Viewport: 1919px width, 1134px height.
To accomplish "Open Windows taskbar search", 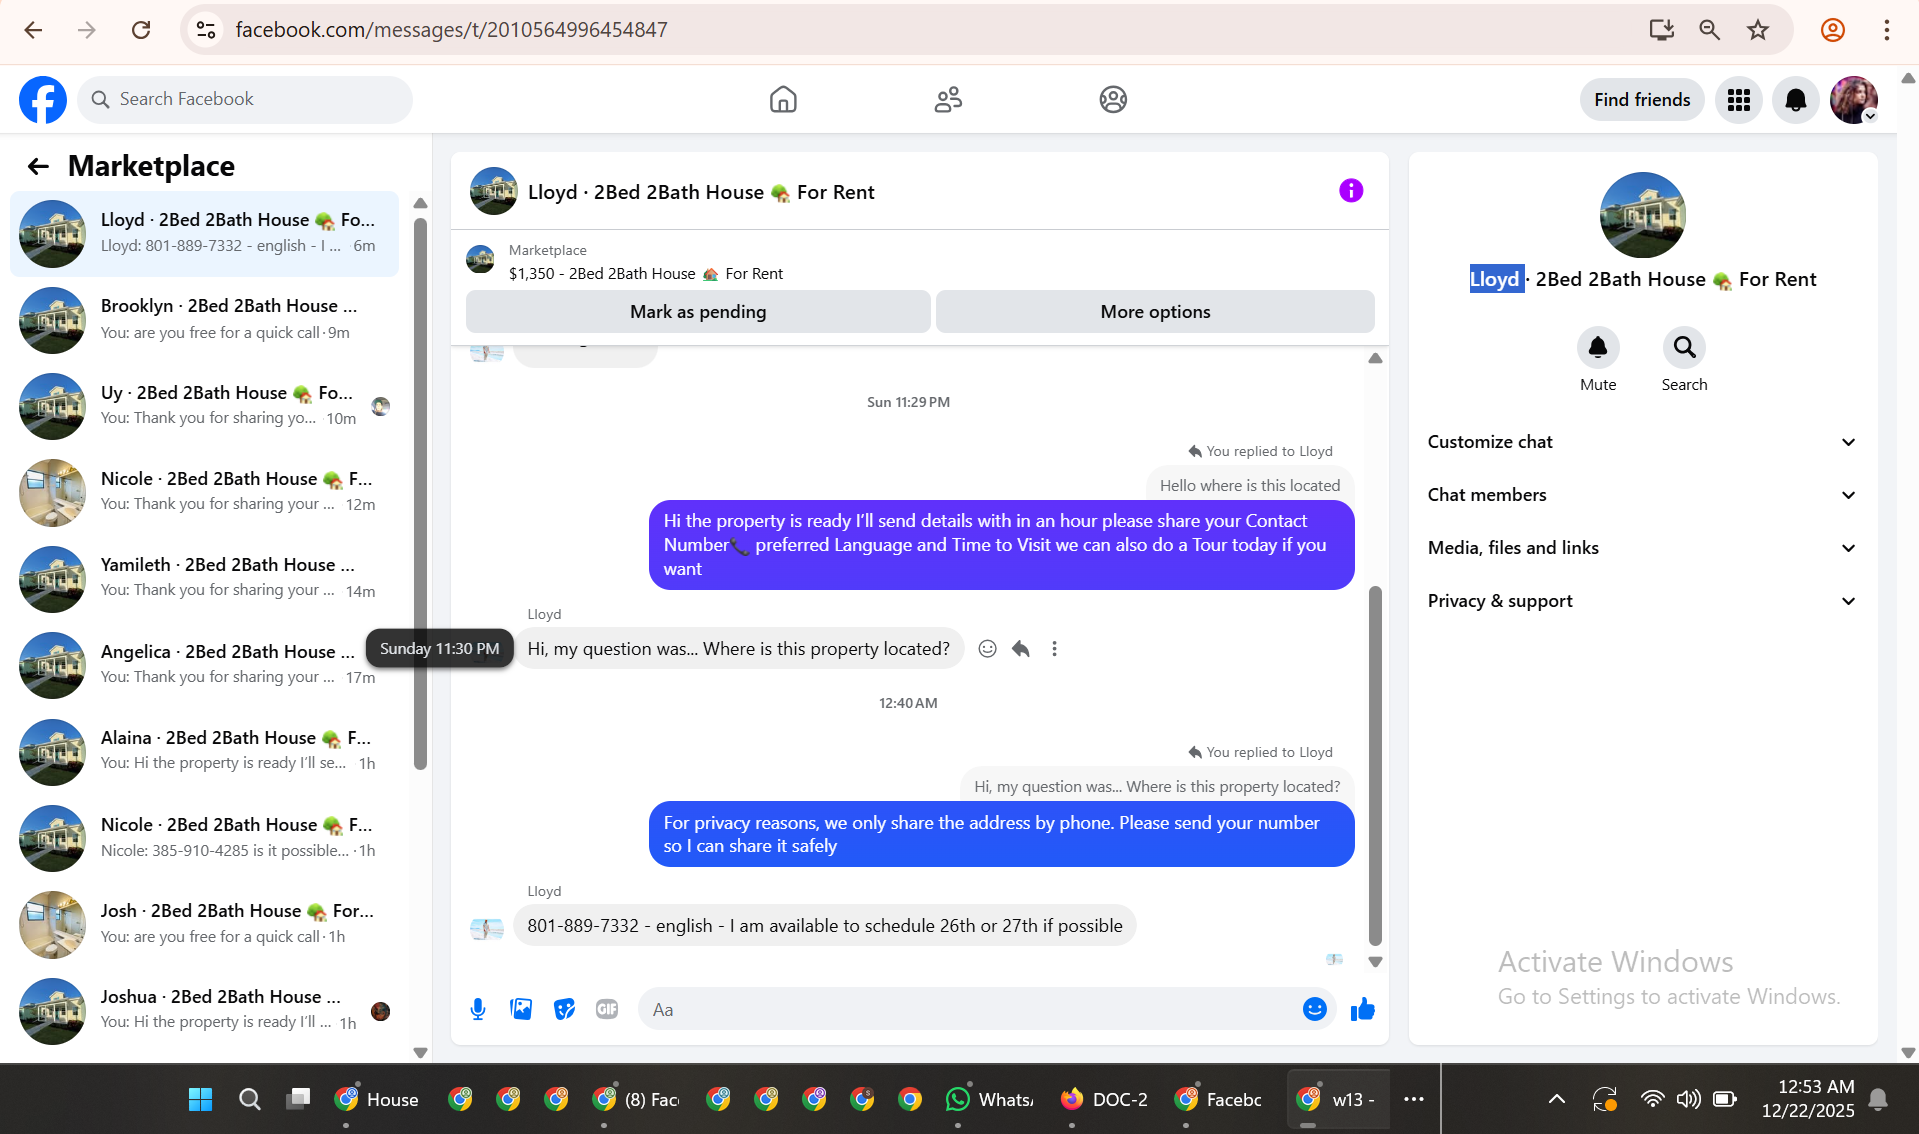I will [x=250, y=1099].
